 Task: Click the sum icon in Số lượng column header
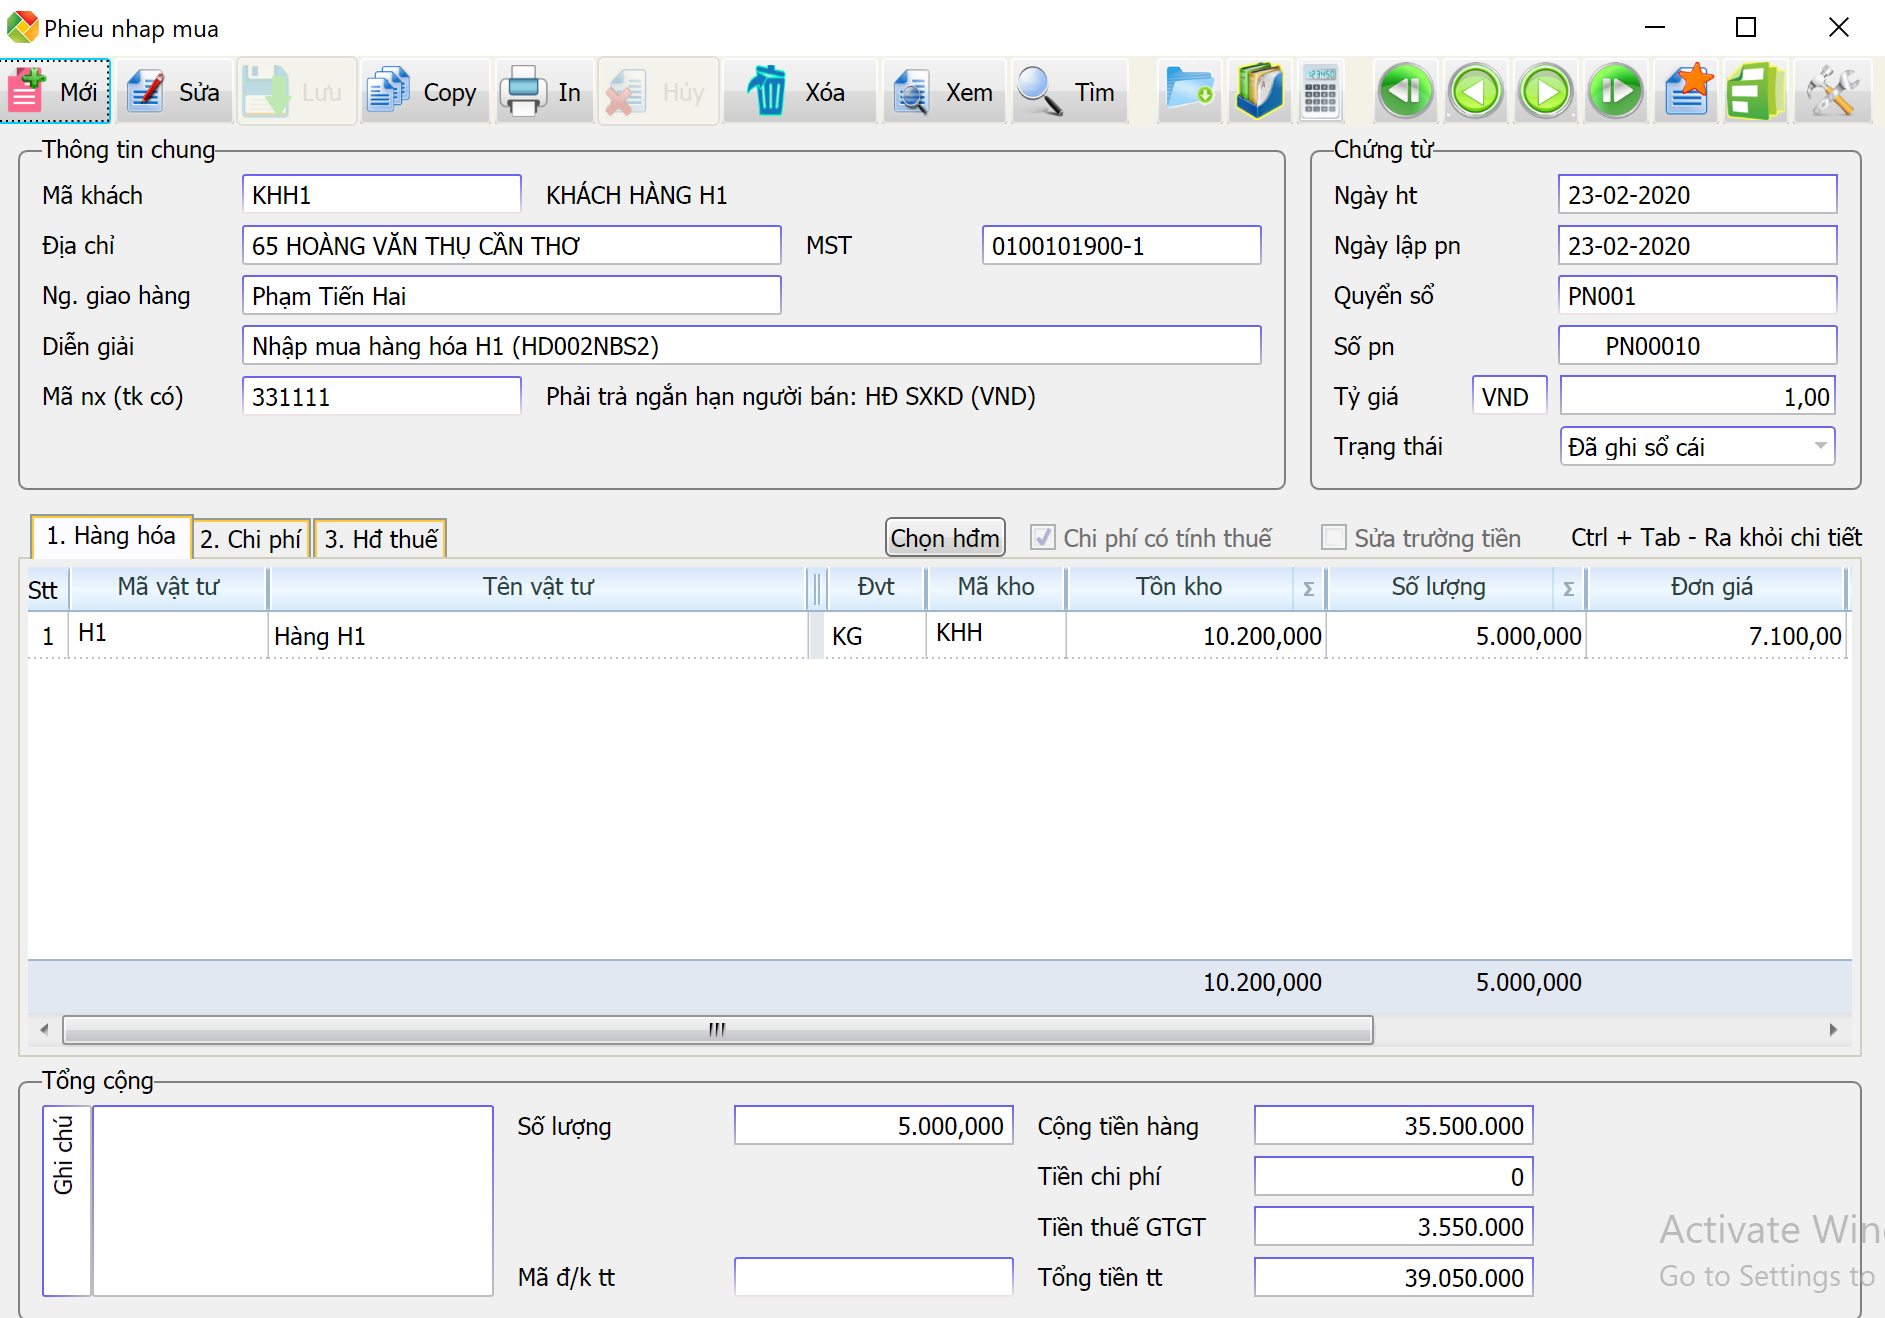[x=1568, y=589]
